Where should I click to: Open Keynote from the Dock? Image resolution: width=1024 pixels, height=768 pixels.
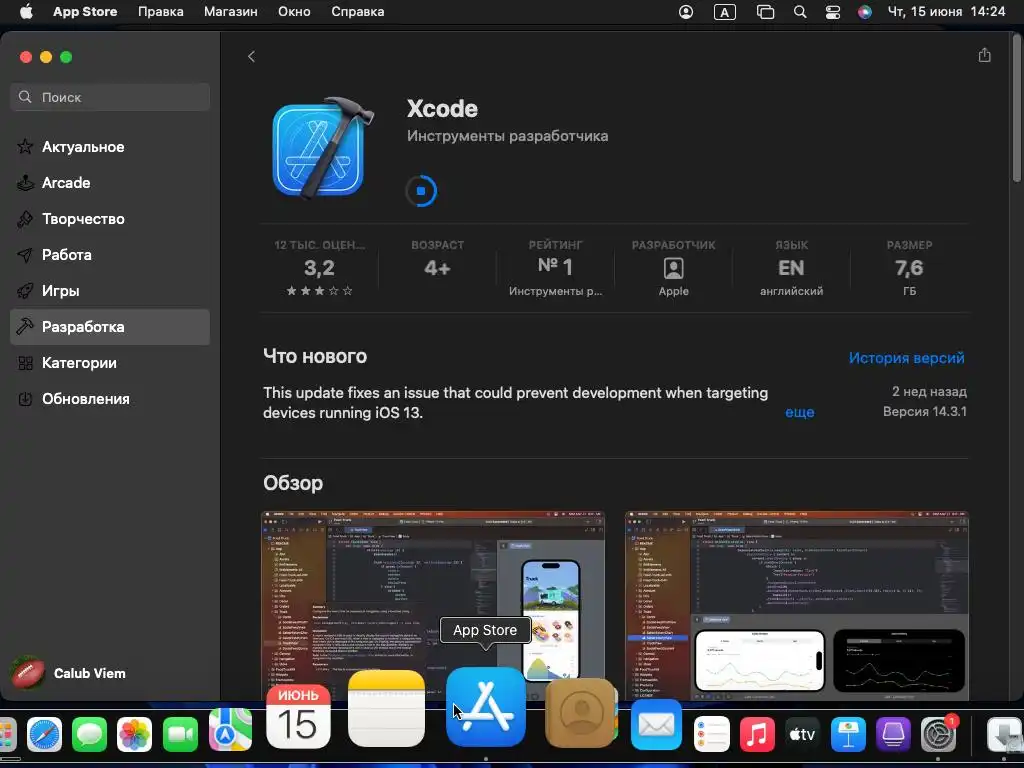pos(848,733)
